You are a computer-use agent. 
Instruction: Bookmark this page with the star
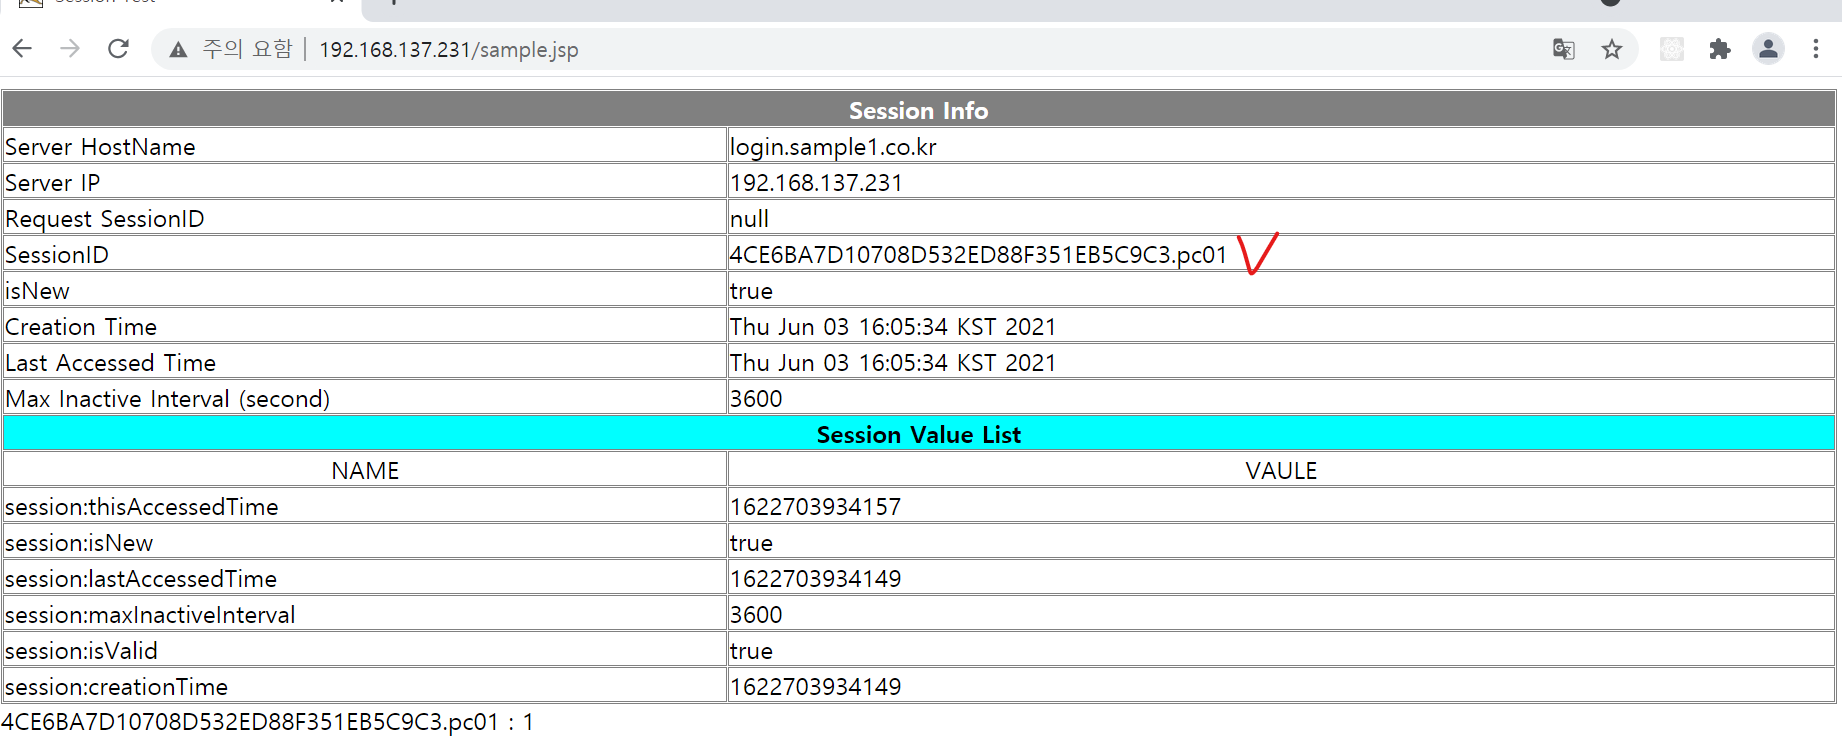pyautogui.click(x=1612, y=49)
